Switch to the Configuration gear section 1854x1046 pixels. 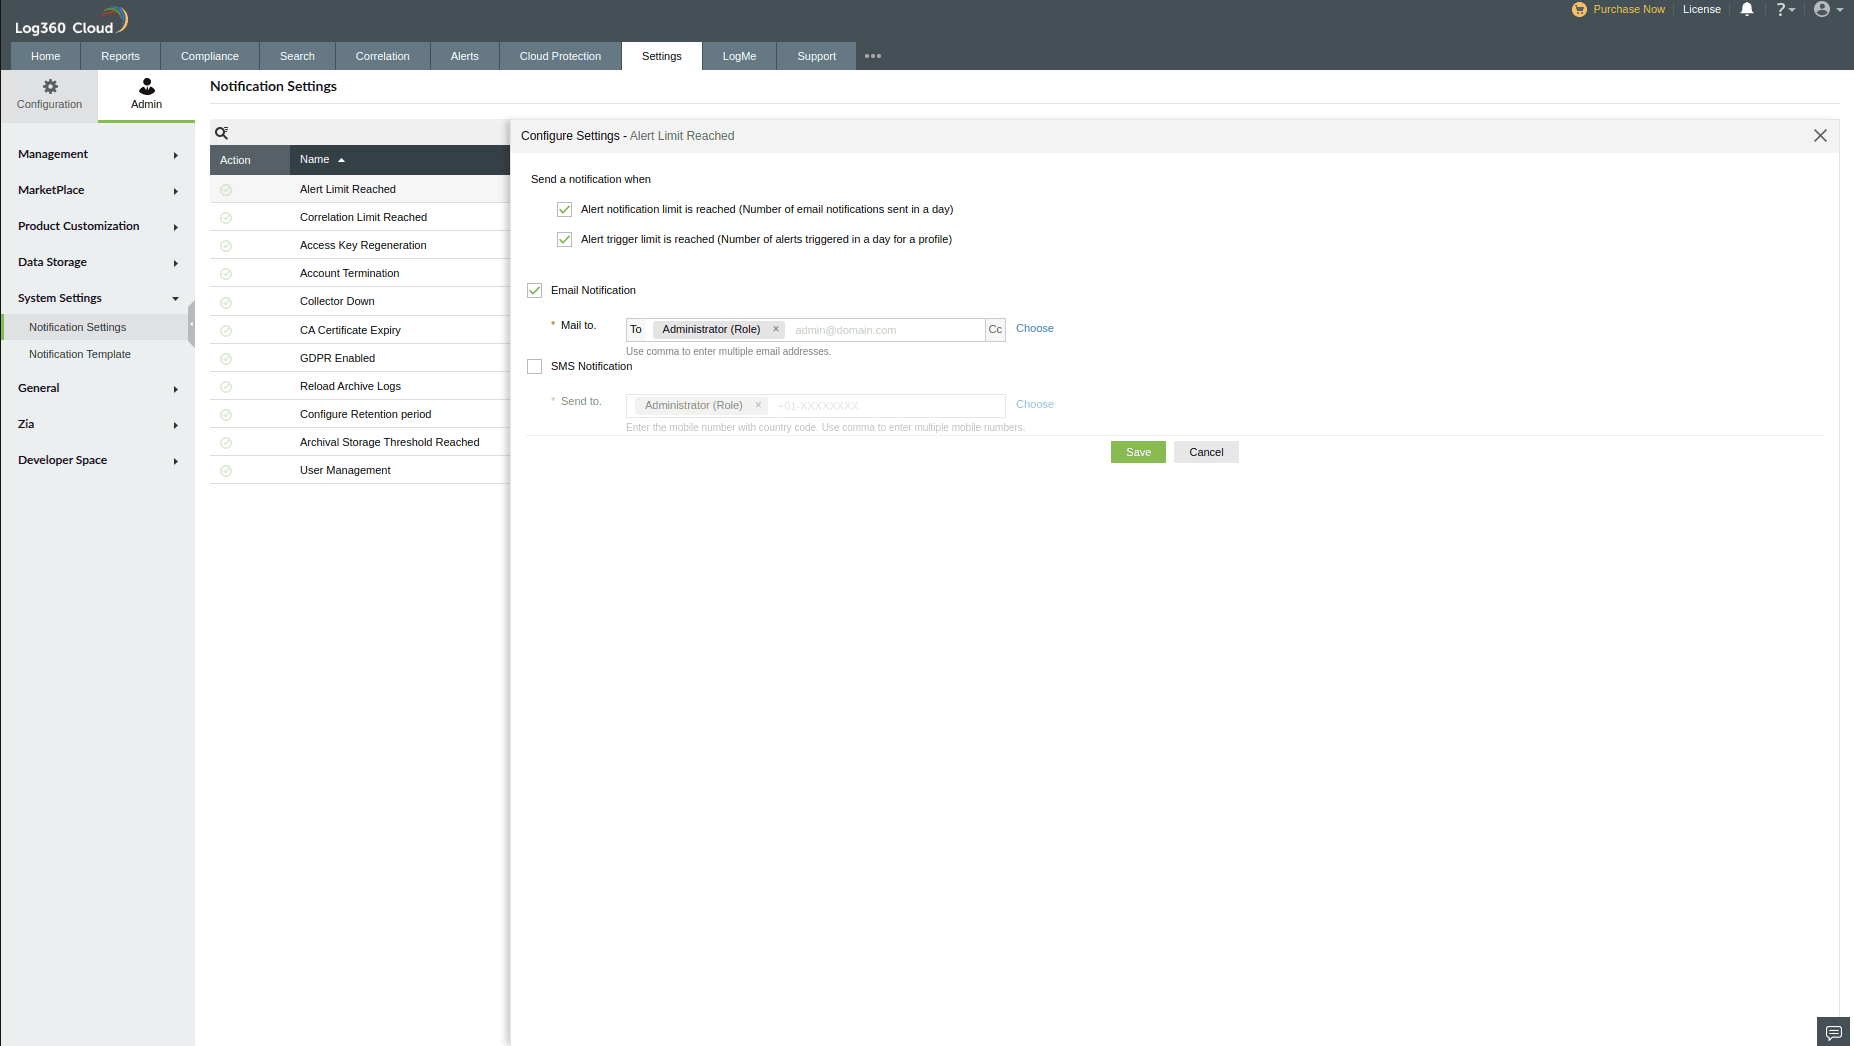coord(49,95)
